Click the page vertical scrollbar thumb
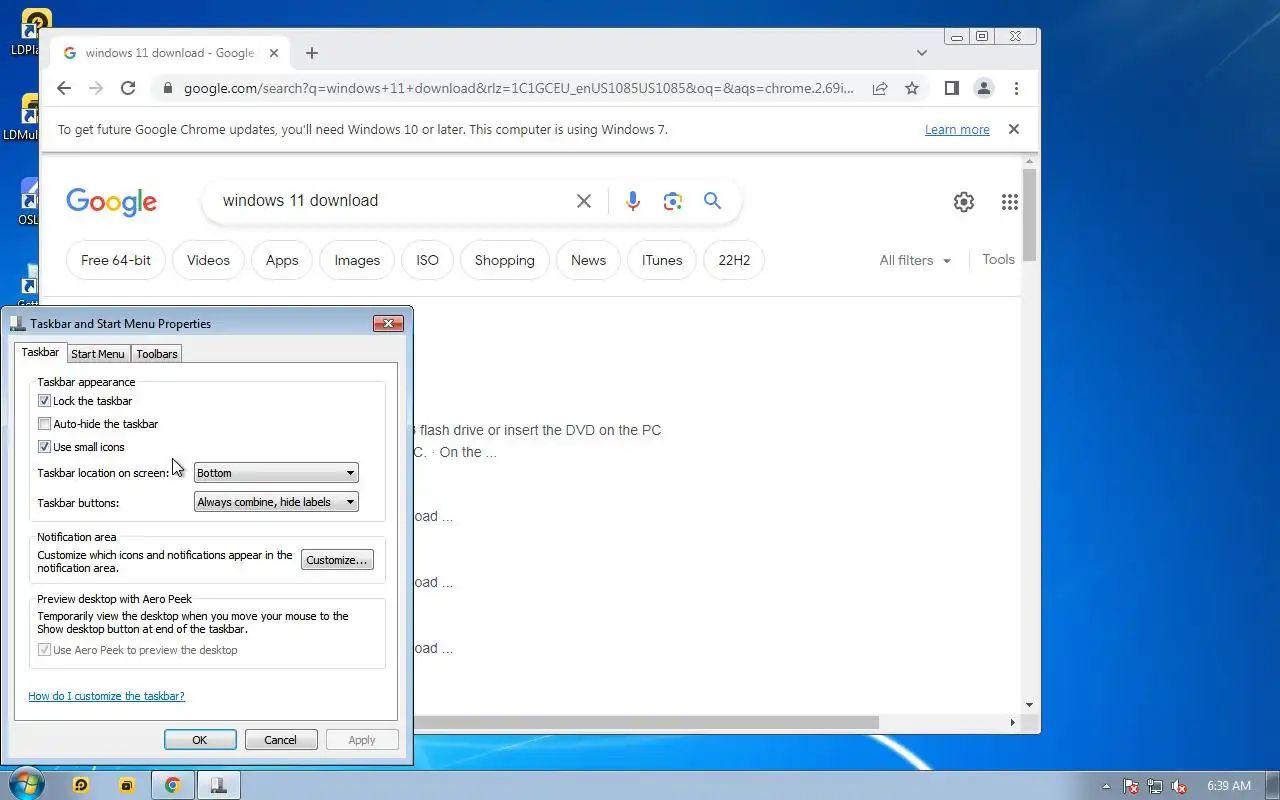Image resolution: width=1280 pixels, height=800 pixels. [1030, 215]
